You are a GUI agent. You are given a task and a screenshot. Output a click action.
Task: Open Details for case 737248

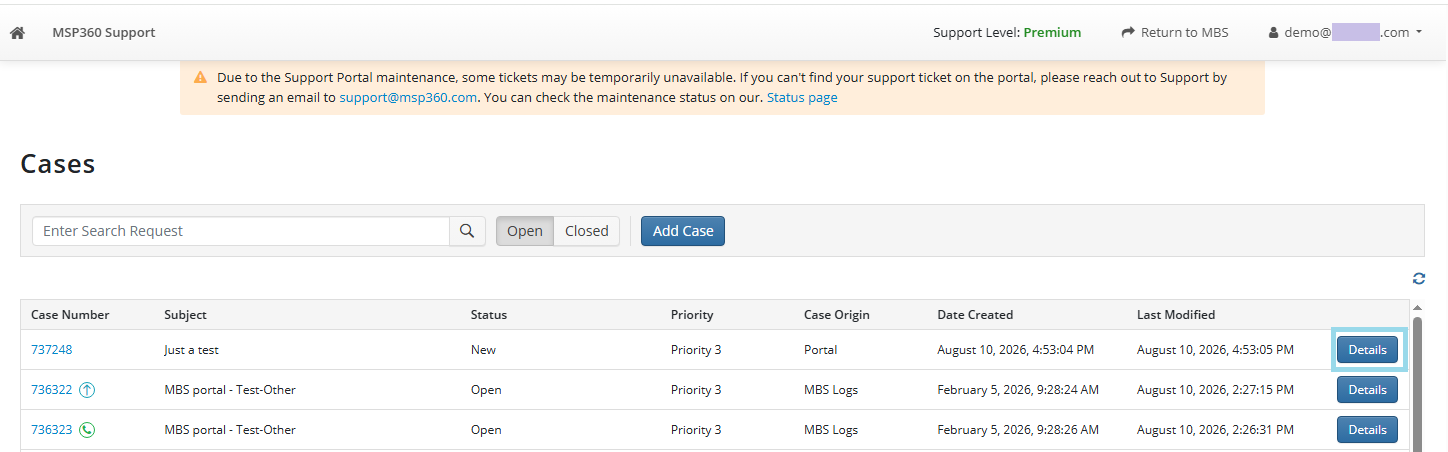(x=1367, y=350)
